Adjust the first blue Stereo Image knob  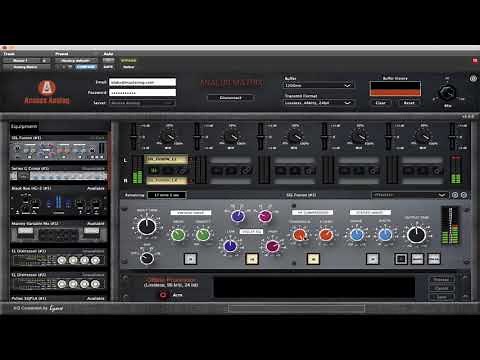click(x=357, y=234)
